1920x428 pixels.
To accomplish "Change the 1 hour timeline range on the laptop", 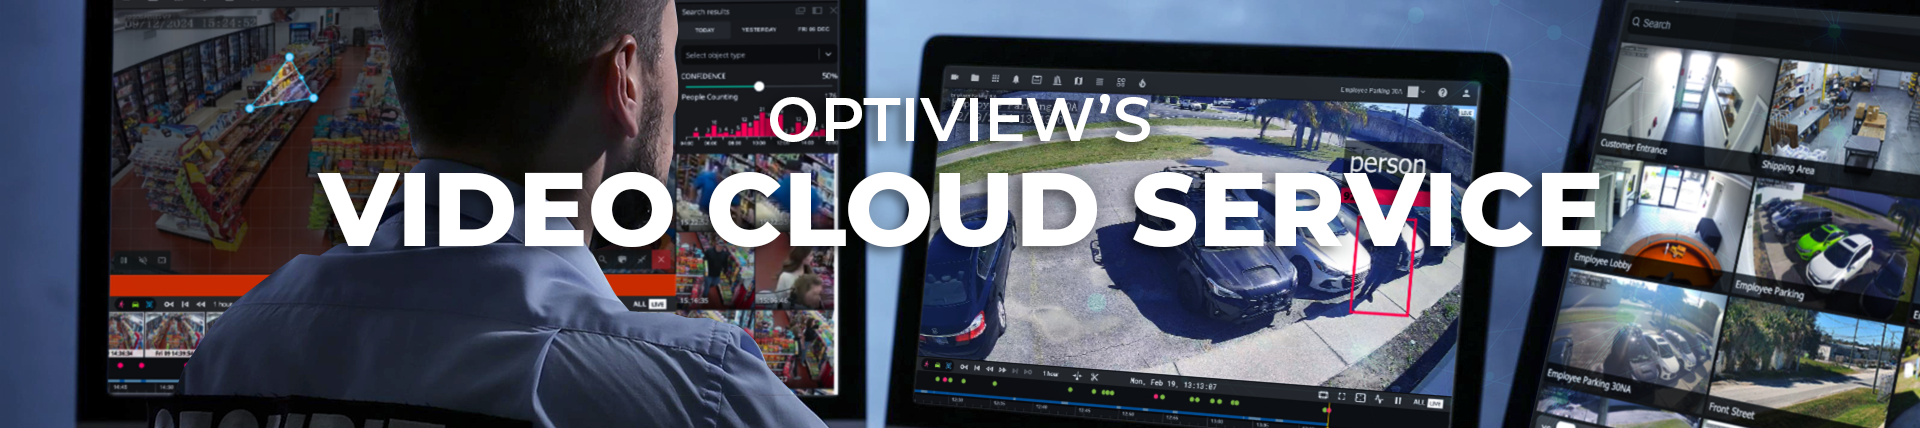I will [1050, 374].
